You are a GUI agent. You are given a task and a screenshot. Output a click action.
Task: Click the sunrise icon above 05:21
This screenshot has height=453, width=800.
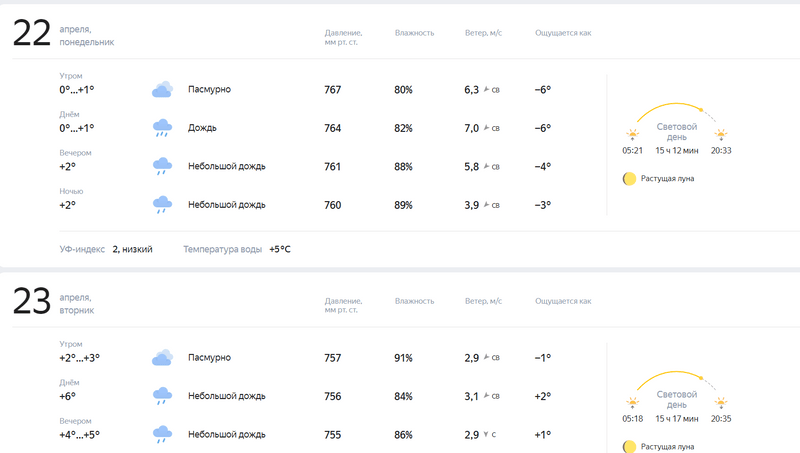632,134
